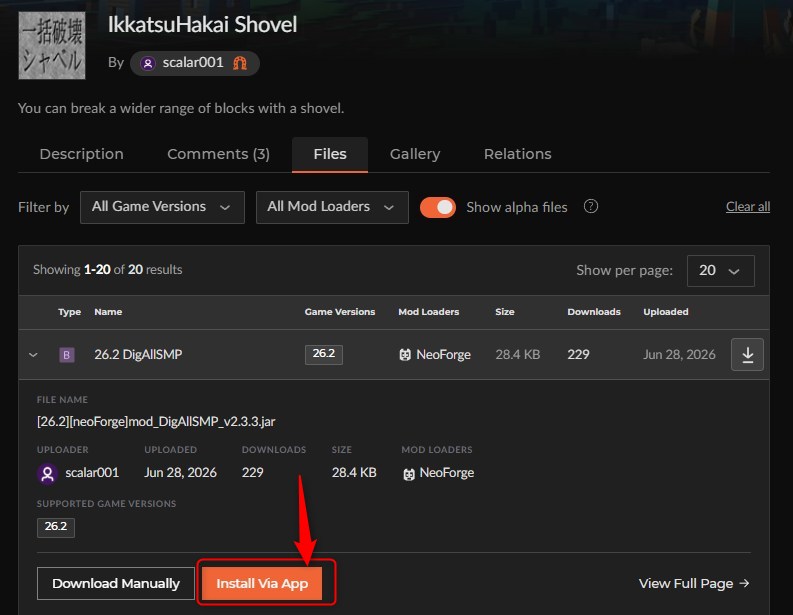
Task: Go to the Relations tab
Action: tap(517, 154)
